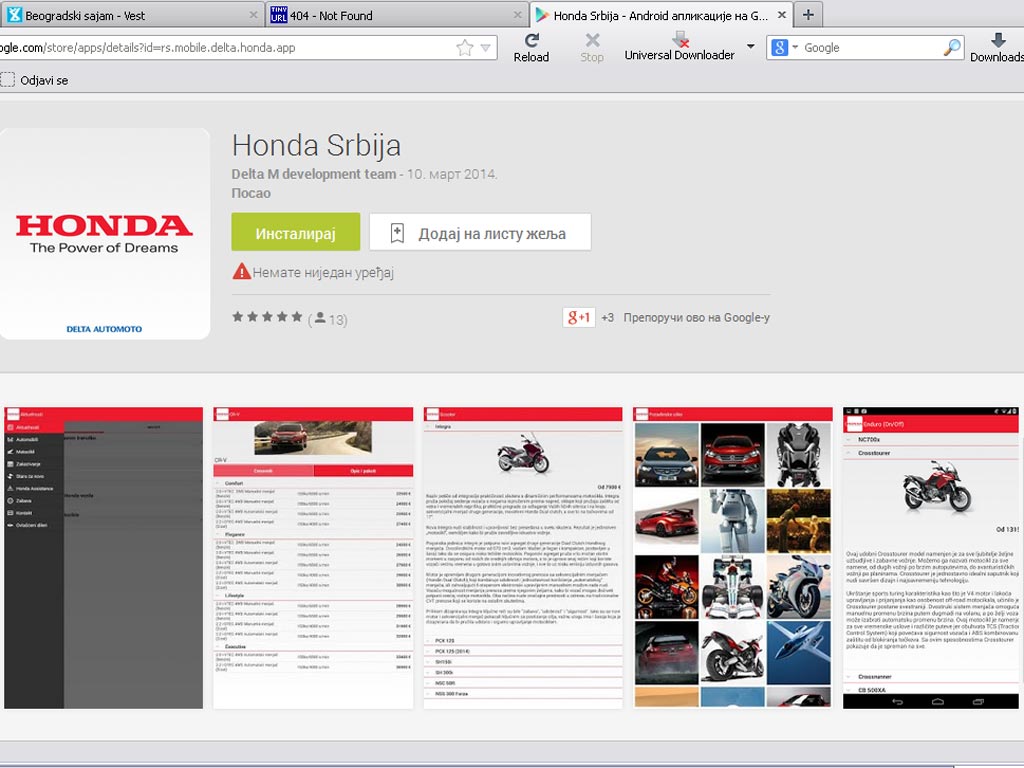Click the red warning triangle icon
The width and height of the screenshot is (1024, 768).
[x=241, y=271]
